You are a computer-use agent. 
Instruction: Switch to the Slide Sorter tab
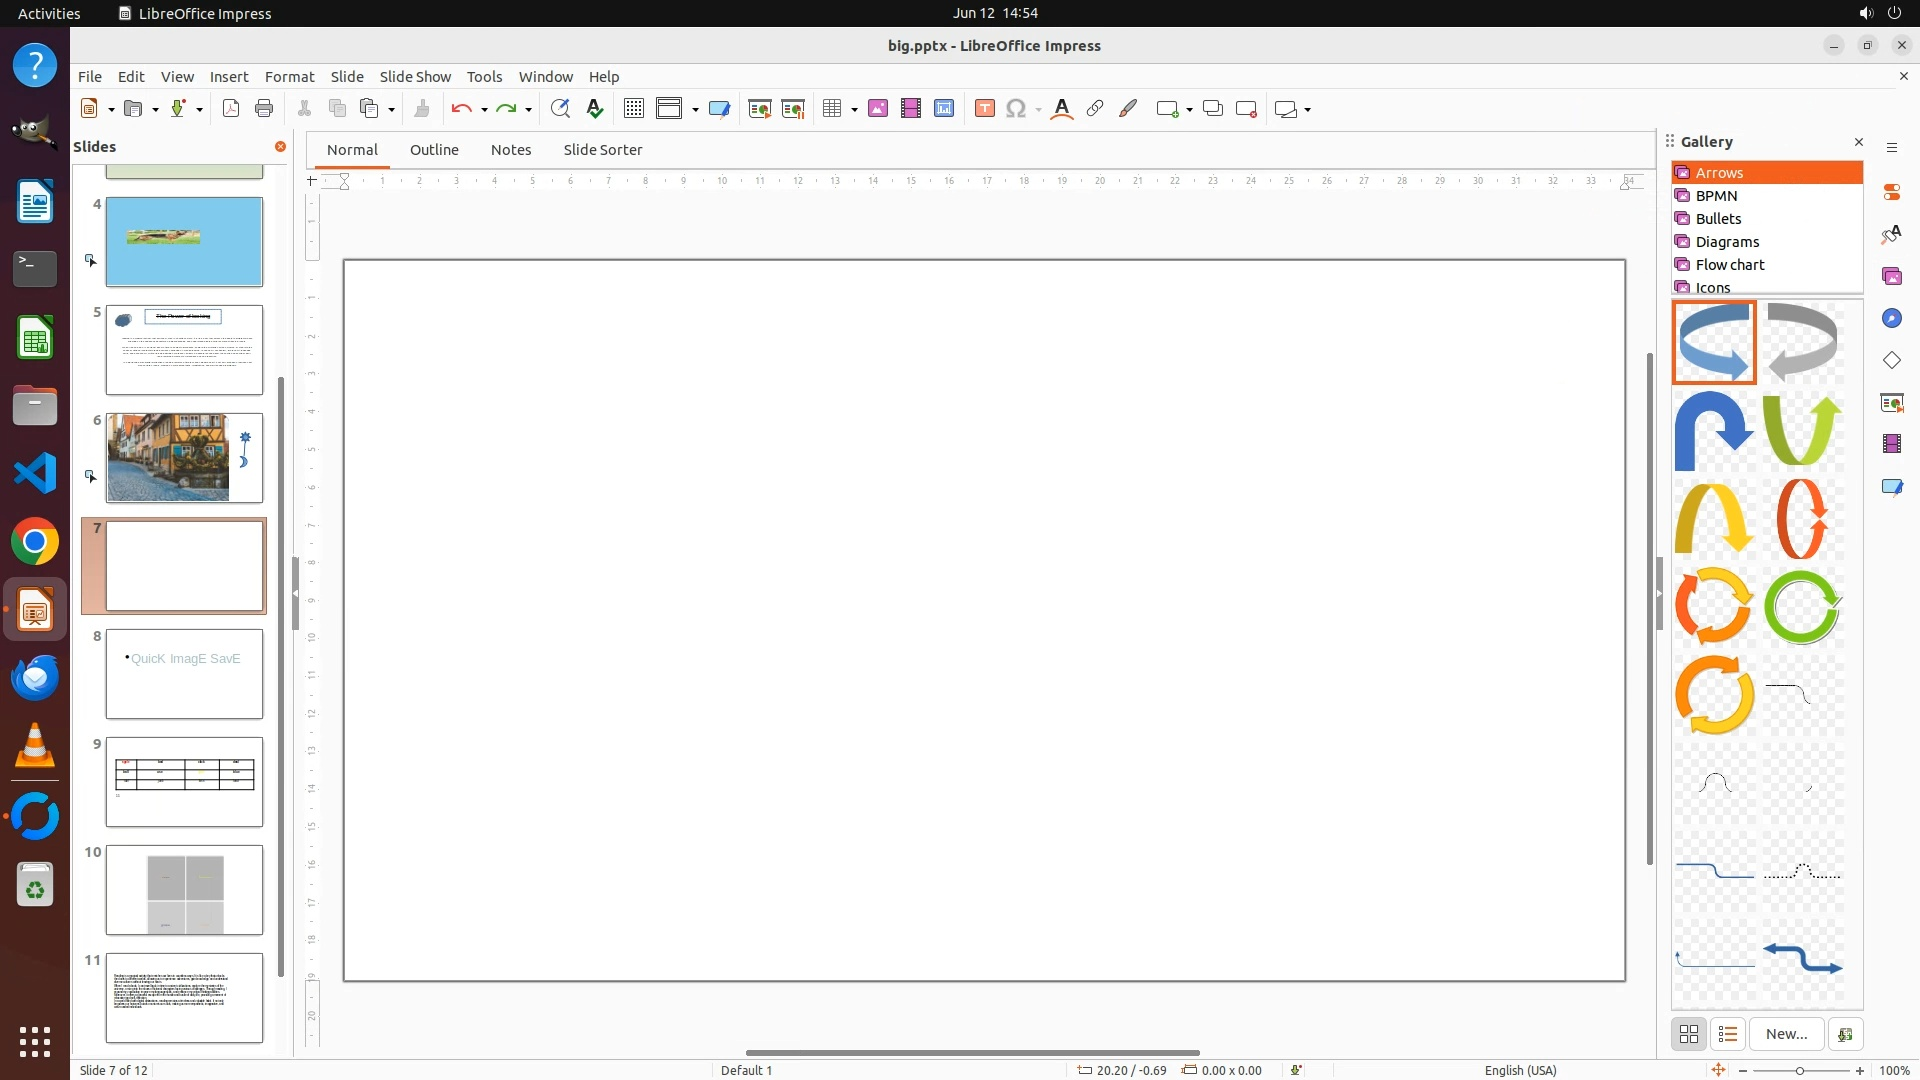click(x=602, y=150)
